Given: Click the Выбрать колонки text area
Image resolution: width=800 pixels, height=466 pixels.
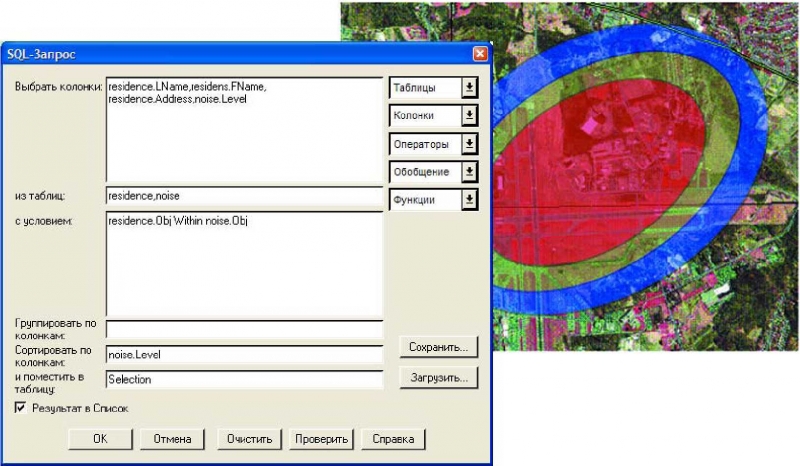Looking at the screenshot, I should point(244,130).
